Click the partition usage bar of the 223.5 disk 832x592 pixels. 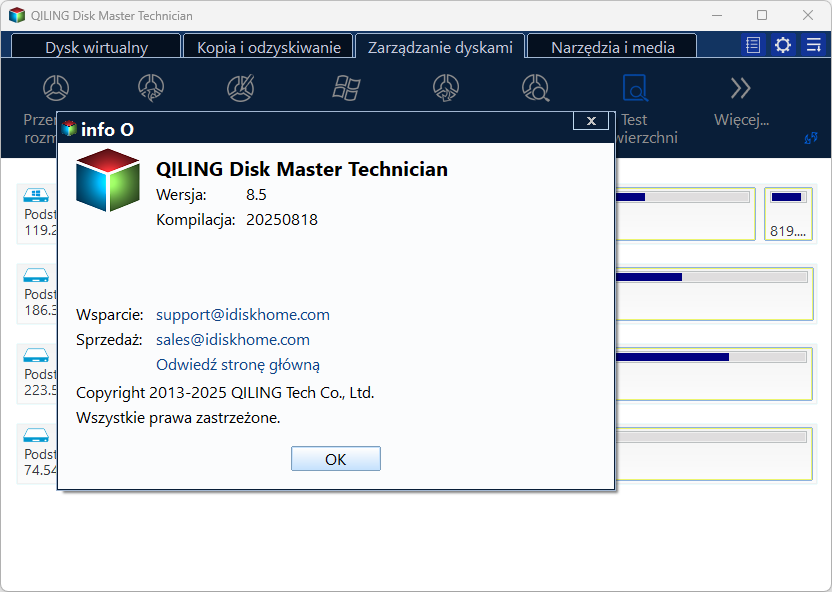click(711, 357)
